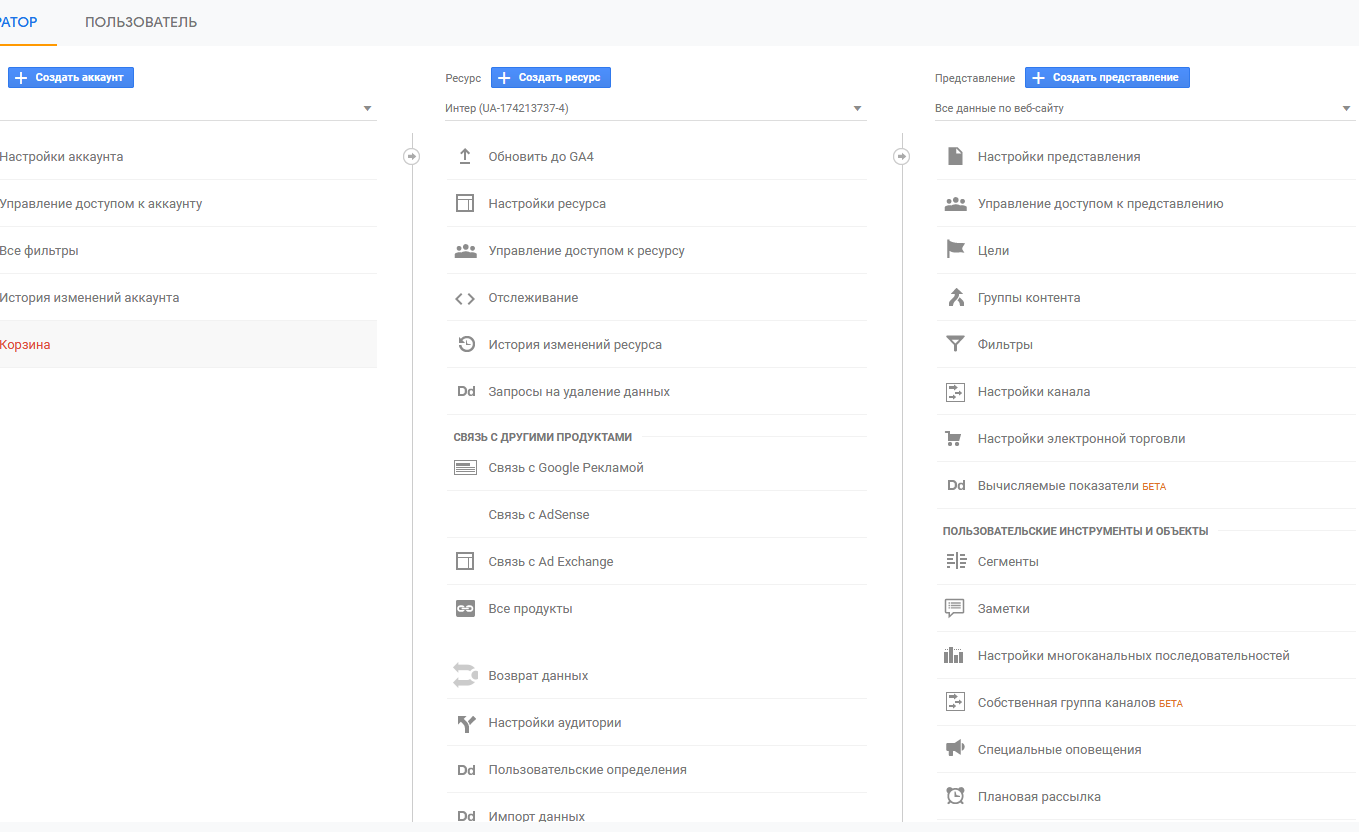Switch to the ПОЛЬЗОВАТЕЛЬ tab
Screen dimensions: 1359x832
(141, 22)
